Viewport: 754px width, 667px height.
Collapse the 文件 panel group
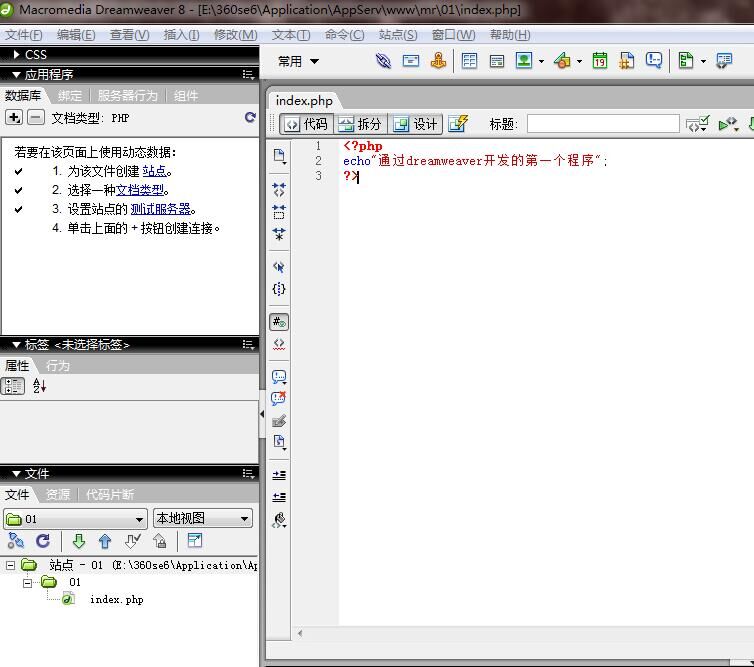[16, 474]
